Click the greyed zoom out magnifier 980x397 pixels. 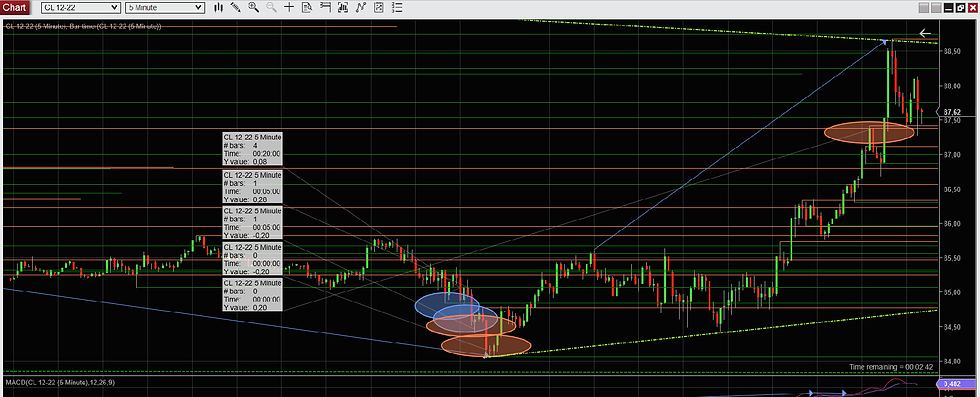[271, 8]
